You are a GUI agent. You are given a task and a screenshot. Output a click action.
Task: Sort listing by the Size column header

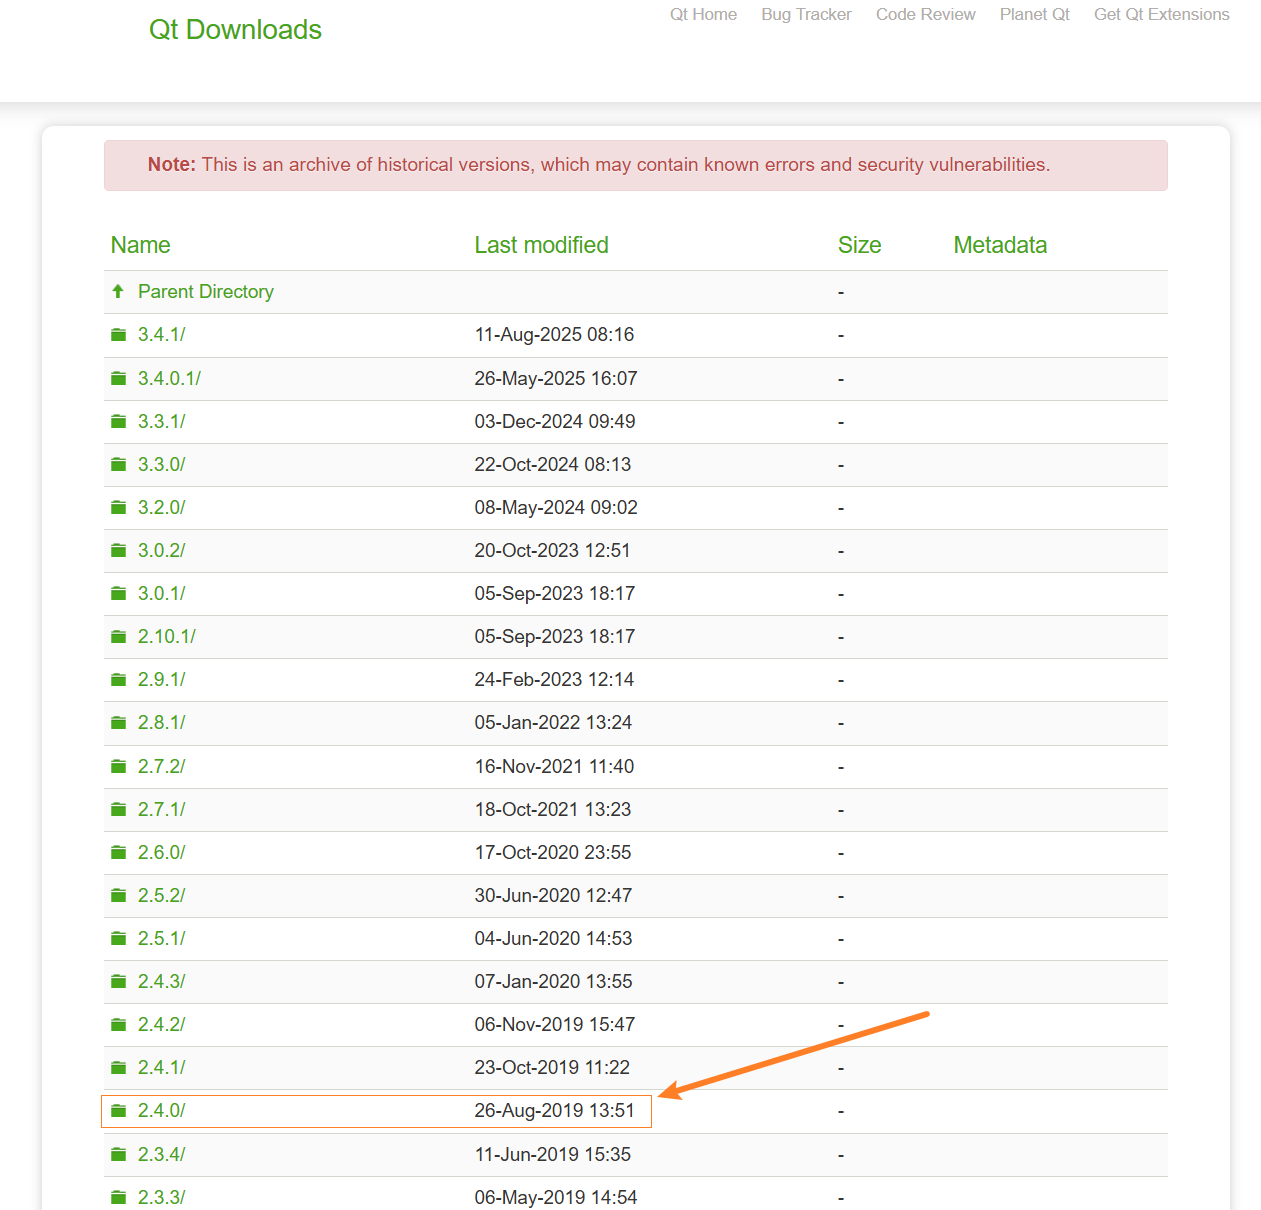click(860, 245)
